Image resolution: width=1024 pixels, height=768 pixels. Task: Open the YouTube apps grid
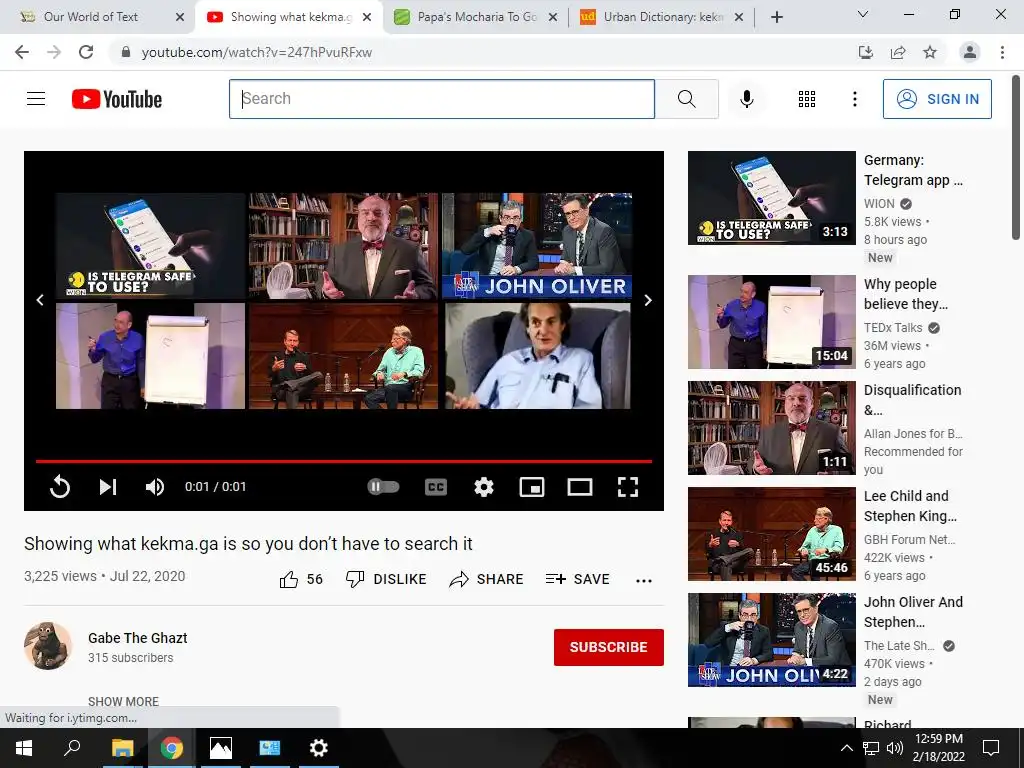[x=807, y=99]
